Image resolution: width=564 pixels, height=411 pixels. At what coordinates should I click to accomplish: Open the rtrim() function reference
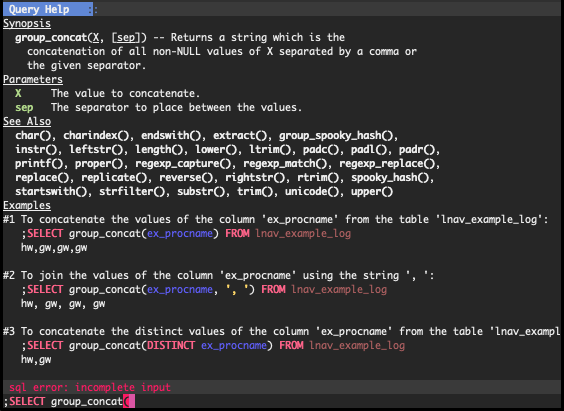point(318,178)
